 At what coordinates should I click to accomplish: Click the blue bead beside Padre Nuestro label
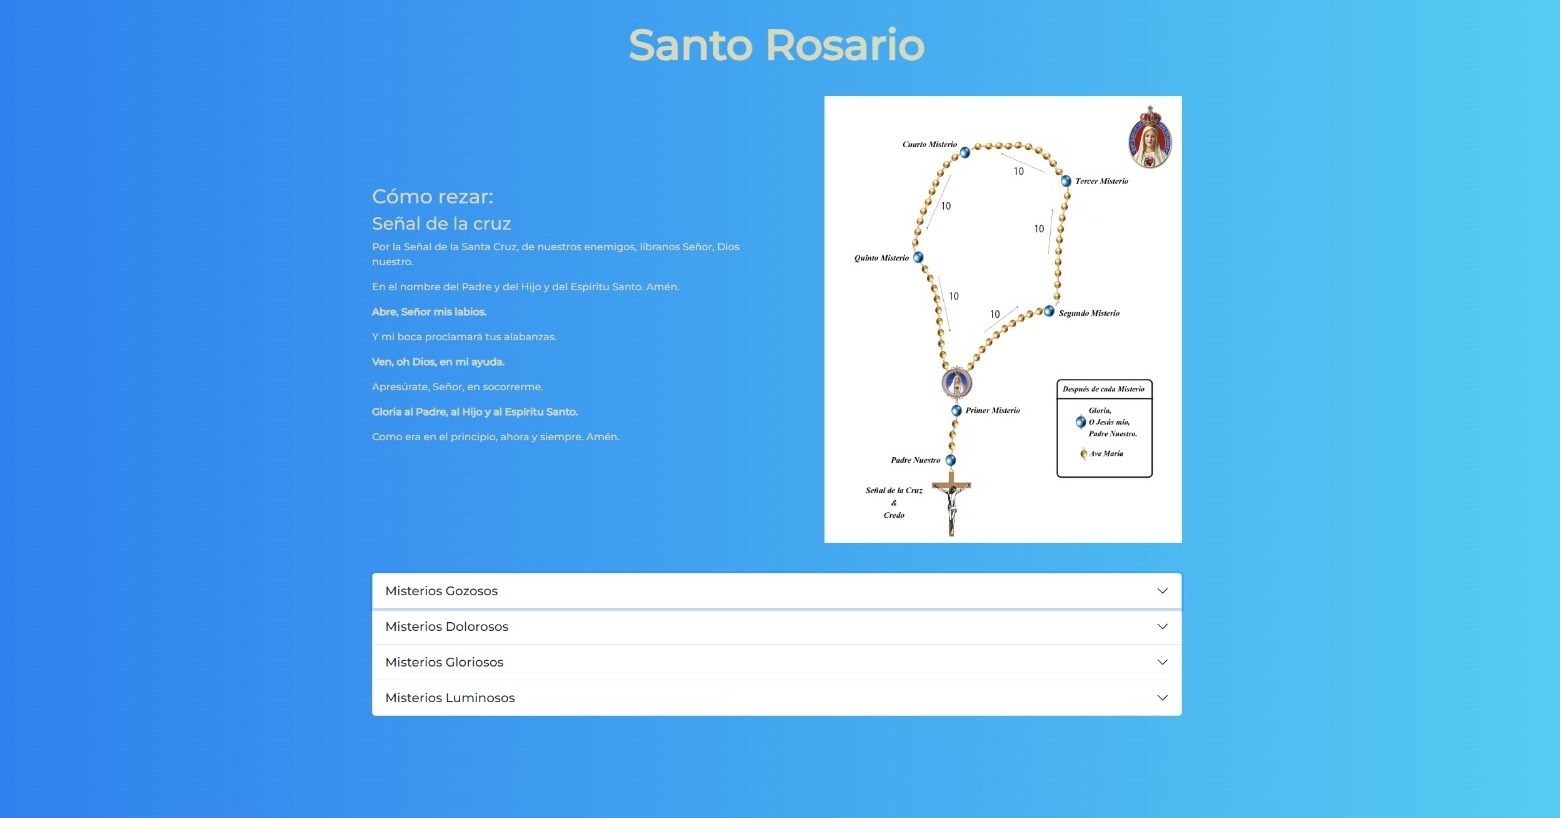point(951,460)
